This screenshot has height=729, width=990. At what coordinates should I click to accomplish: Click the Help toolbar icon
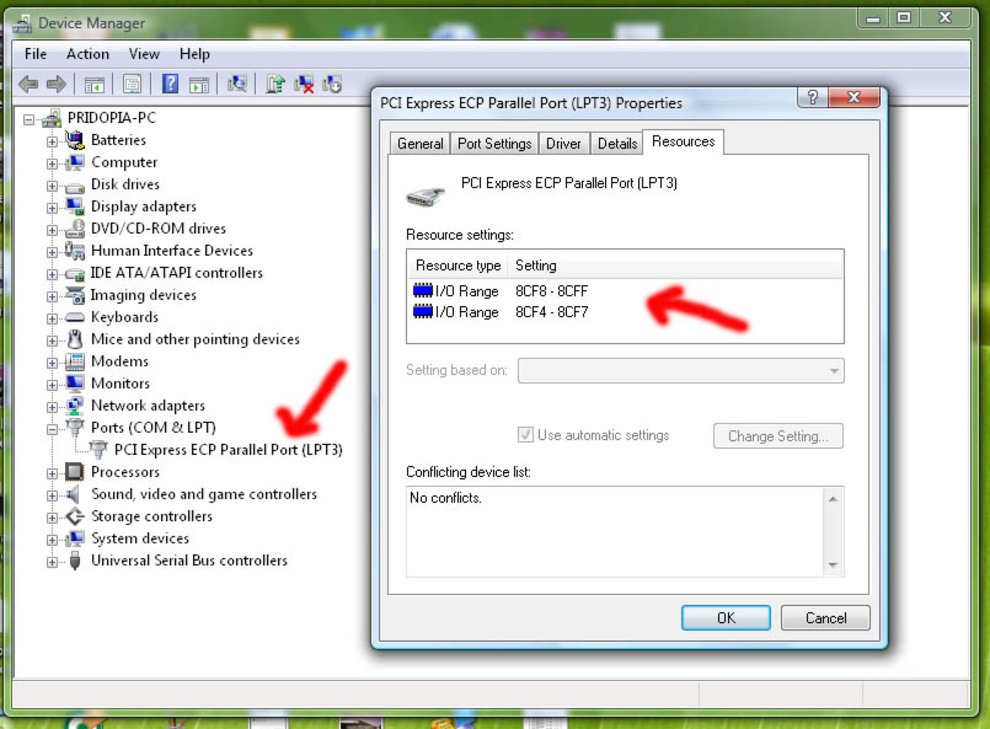click(x=170, y=84)
